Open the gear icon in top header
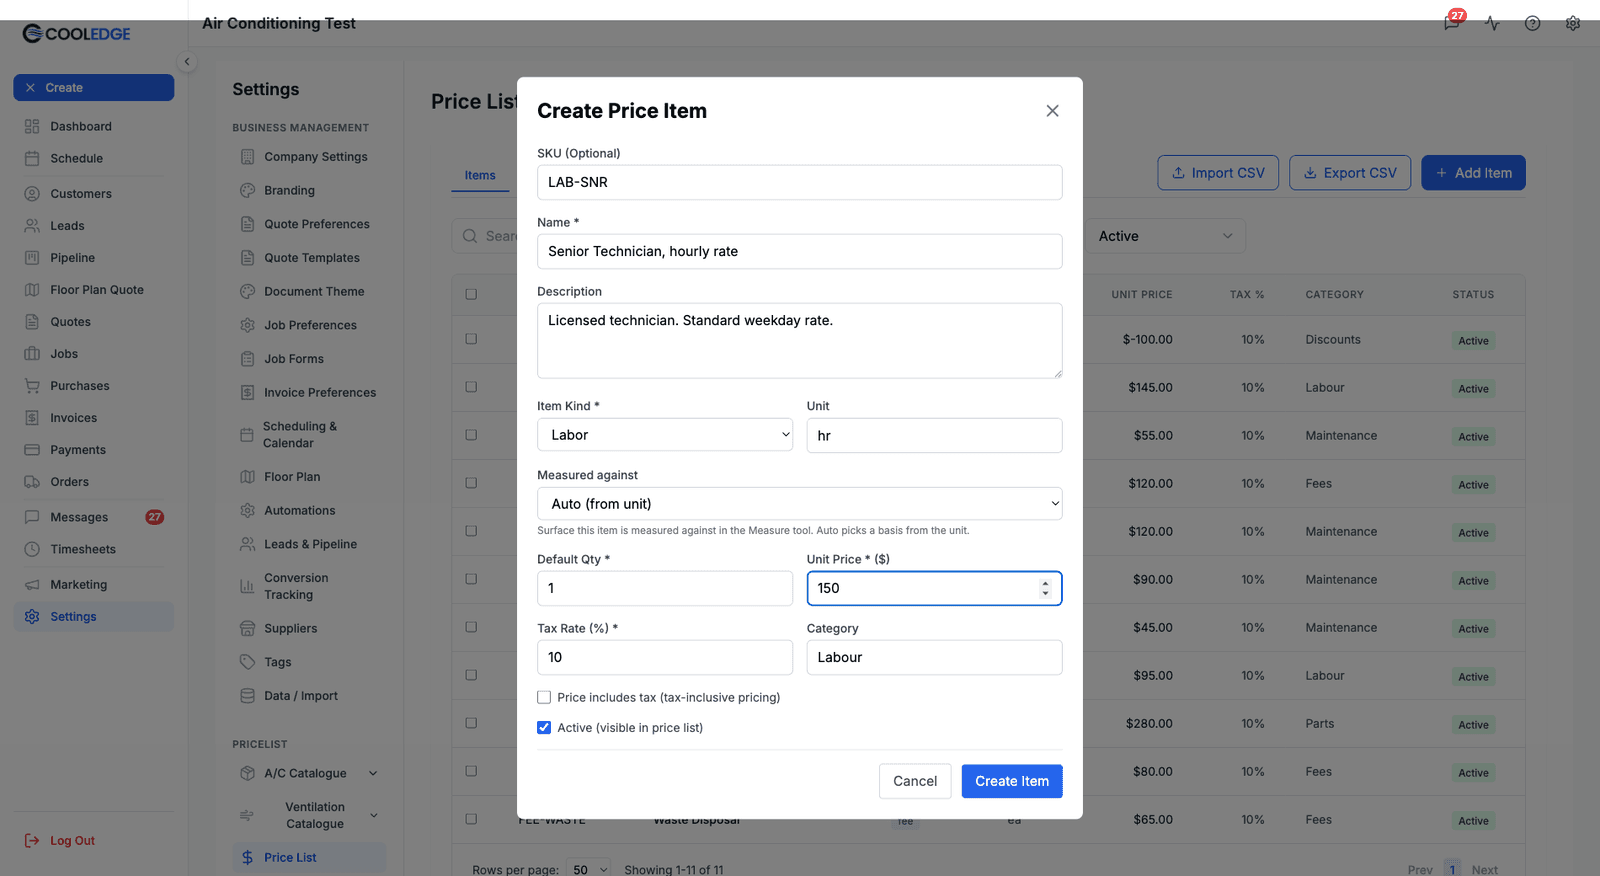 [x=1573, y=23]
